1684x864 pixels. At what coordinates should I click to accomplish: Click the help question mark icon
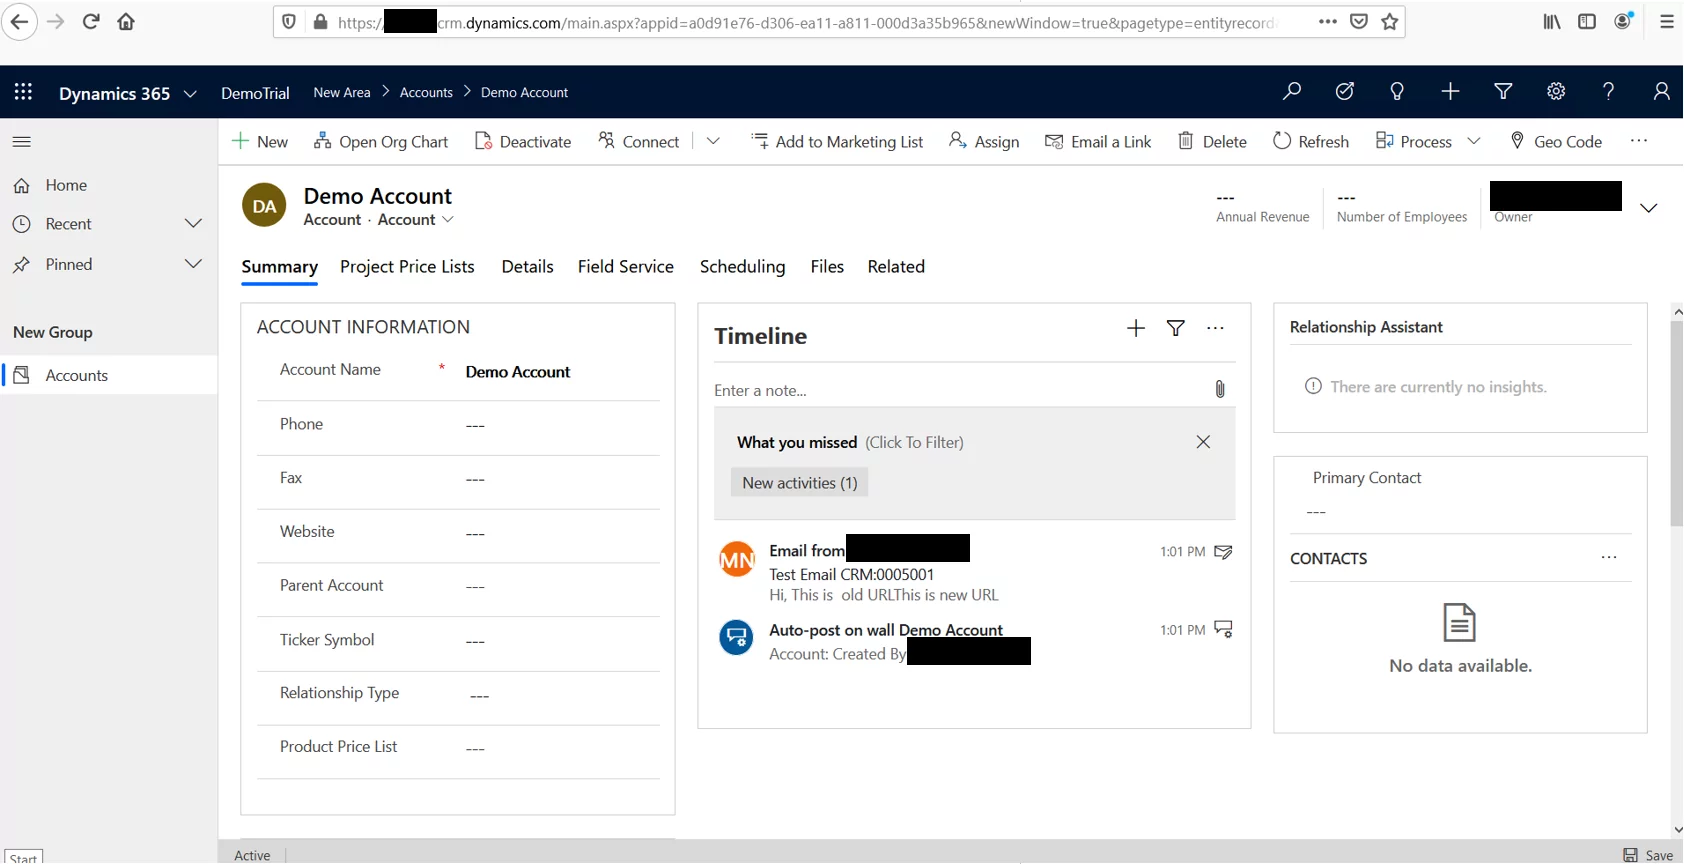(1608, 91)
